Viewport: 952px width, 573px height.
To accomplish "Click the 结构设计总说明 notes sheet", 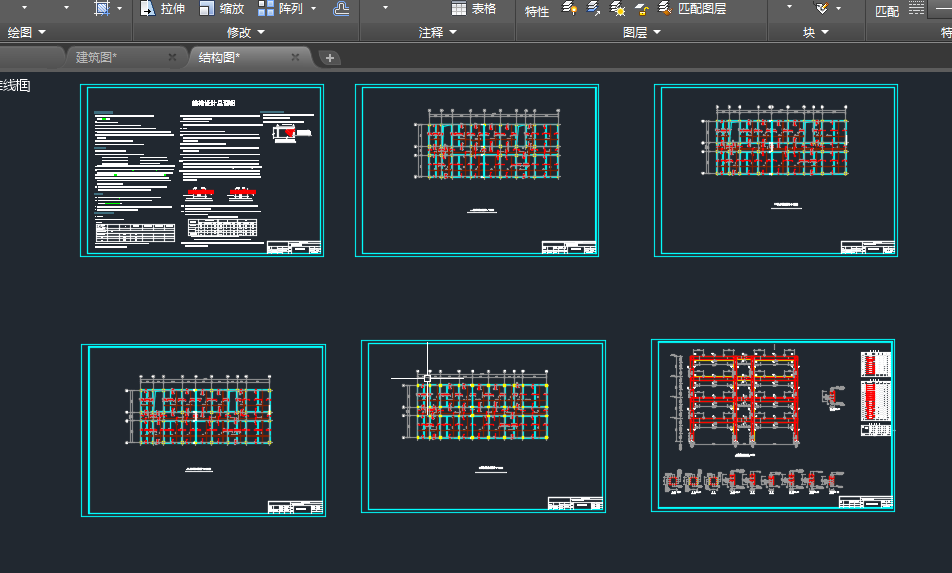I will pos(202,170).
